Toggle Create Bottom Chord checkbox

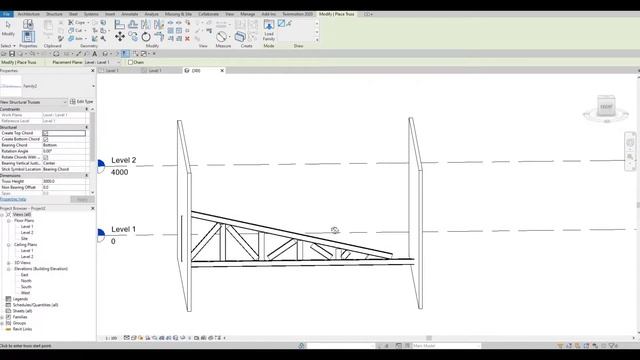click(45, 139)
